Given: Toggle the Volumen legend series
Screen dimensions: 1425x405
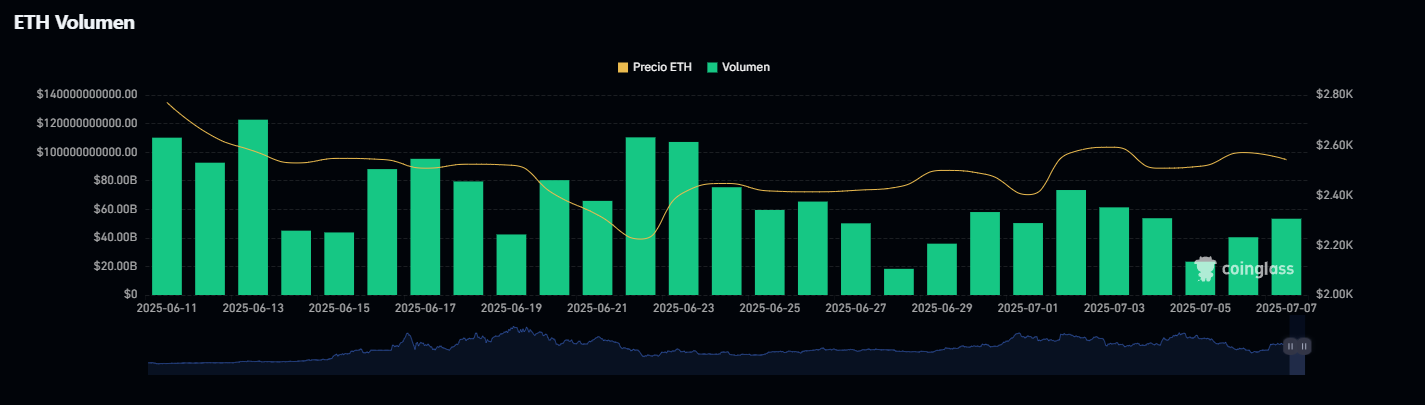Looking at the screenshot, I should (x=746, y=67).
